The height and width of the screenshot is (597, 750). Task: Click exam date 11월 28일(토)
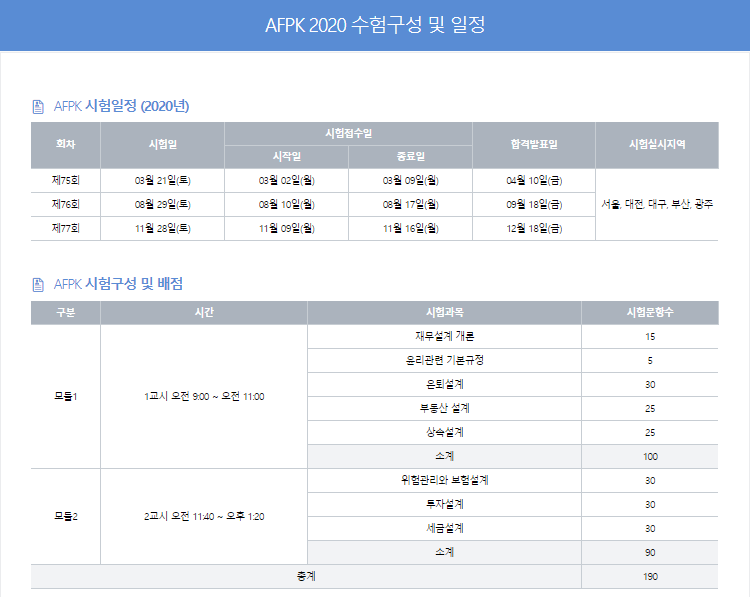click(163, 228)
